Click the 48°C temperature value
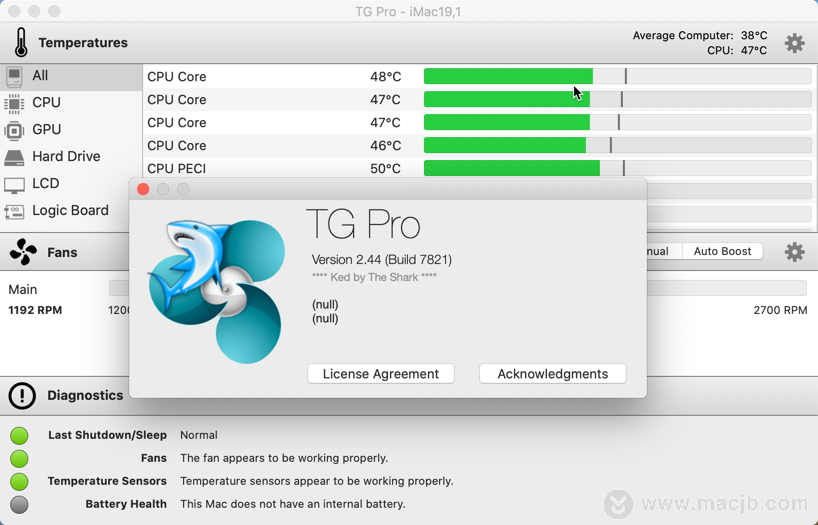818x525 pixels. point(386,77)
